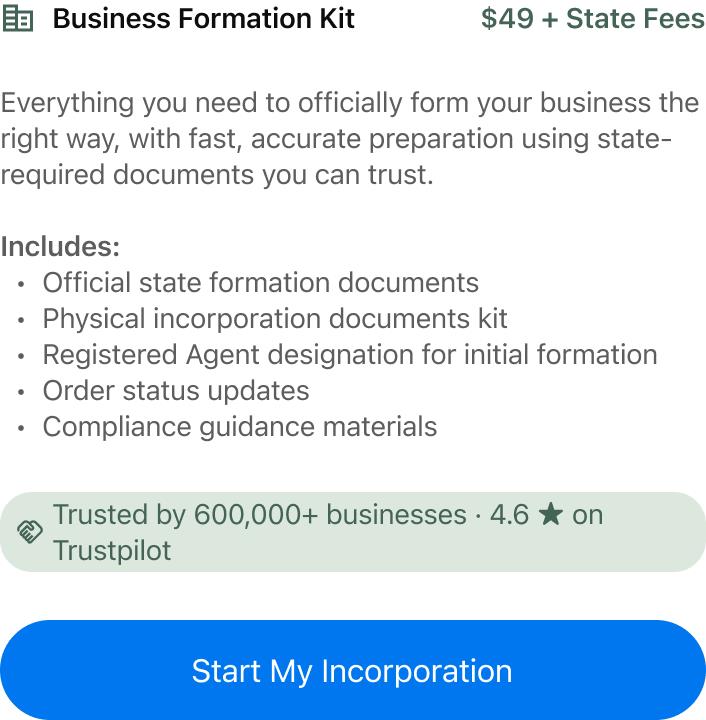Select Physical incorporation documents kit item
706x720 pixels.
275,319
